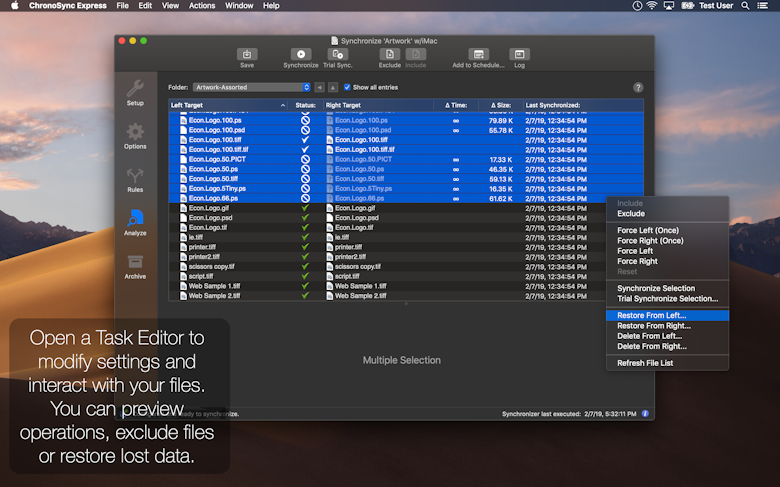Open the Wi-Fi menu bar icon
The height and width of the screenshot is (487, 780).
652,5
